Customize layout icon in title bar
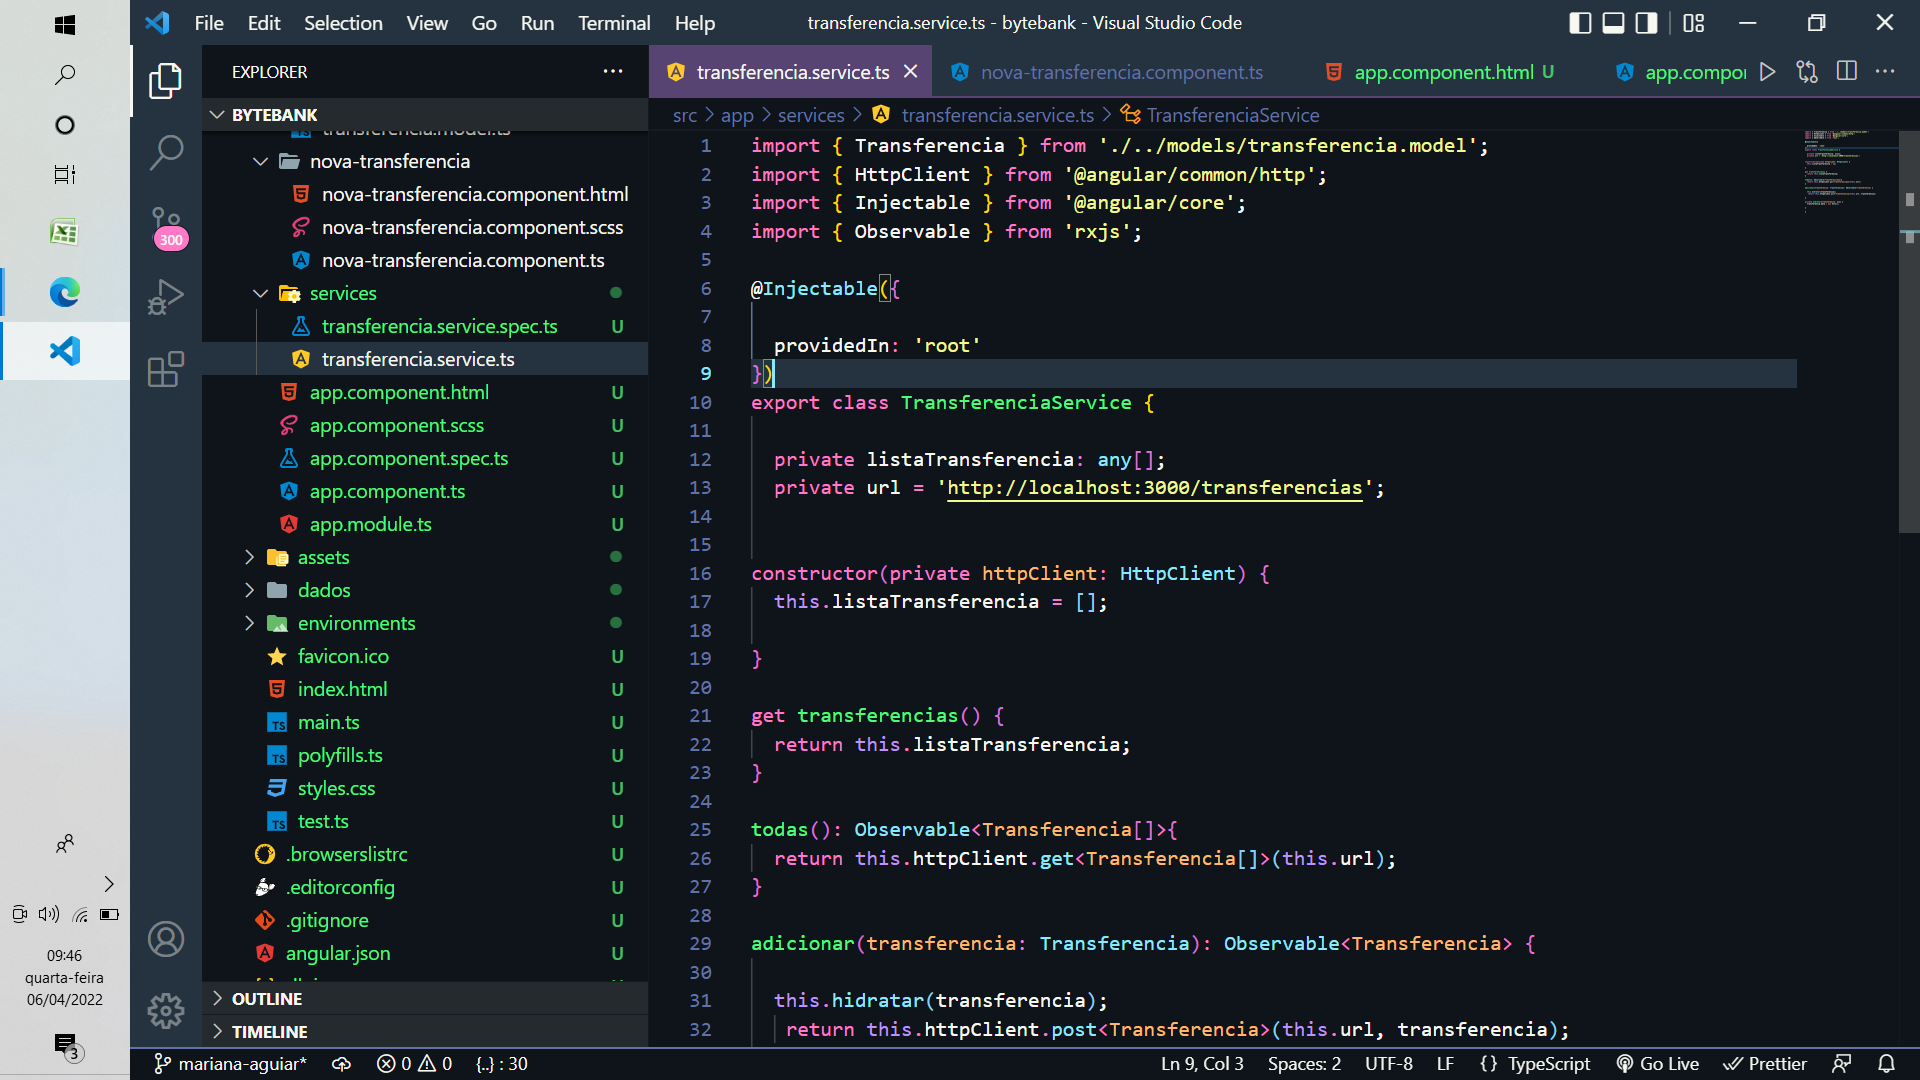1920x1080 pixels. coord(1693,23)
